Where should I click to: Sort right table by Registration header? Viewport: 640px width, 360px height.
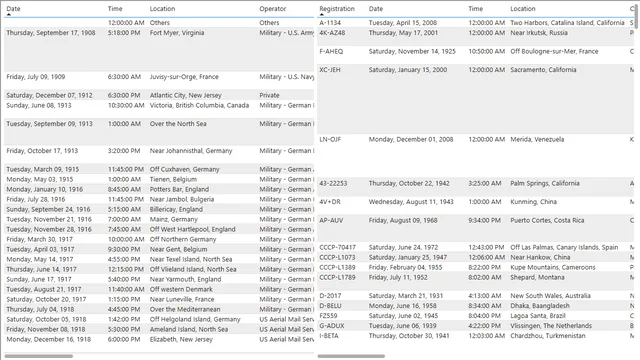337,9
